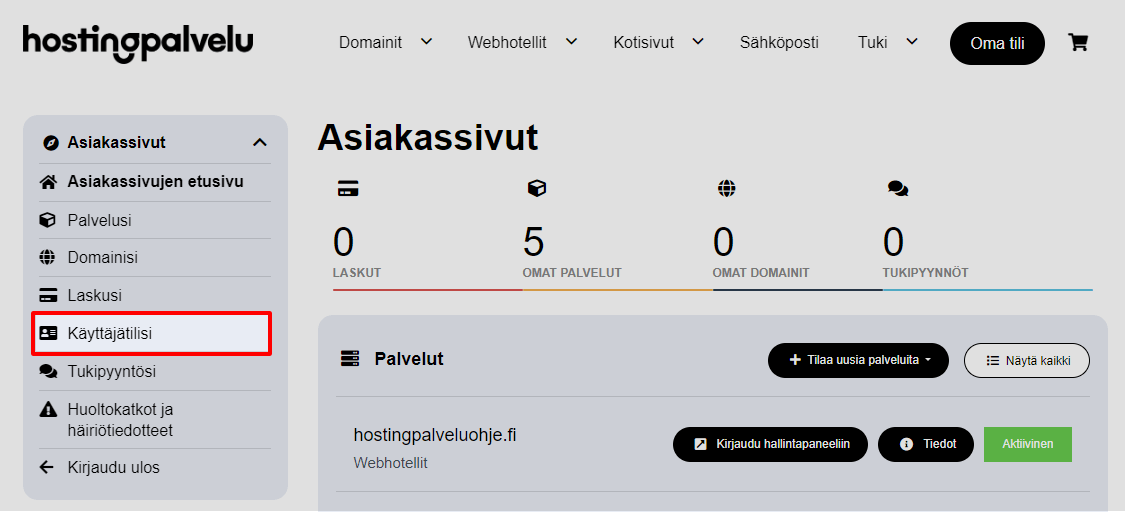This screenshot has width=1125, height=512.
Task: Click the cube icon above Omat palvelut
Action: 536,188
